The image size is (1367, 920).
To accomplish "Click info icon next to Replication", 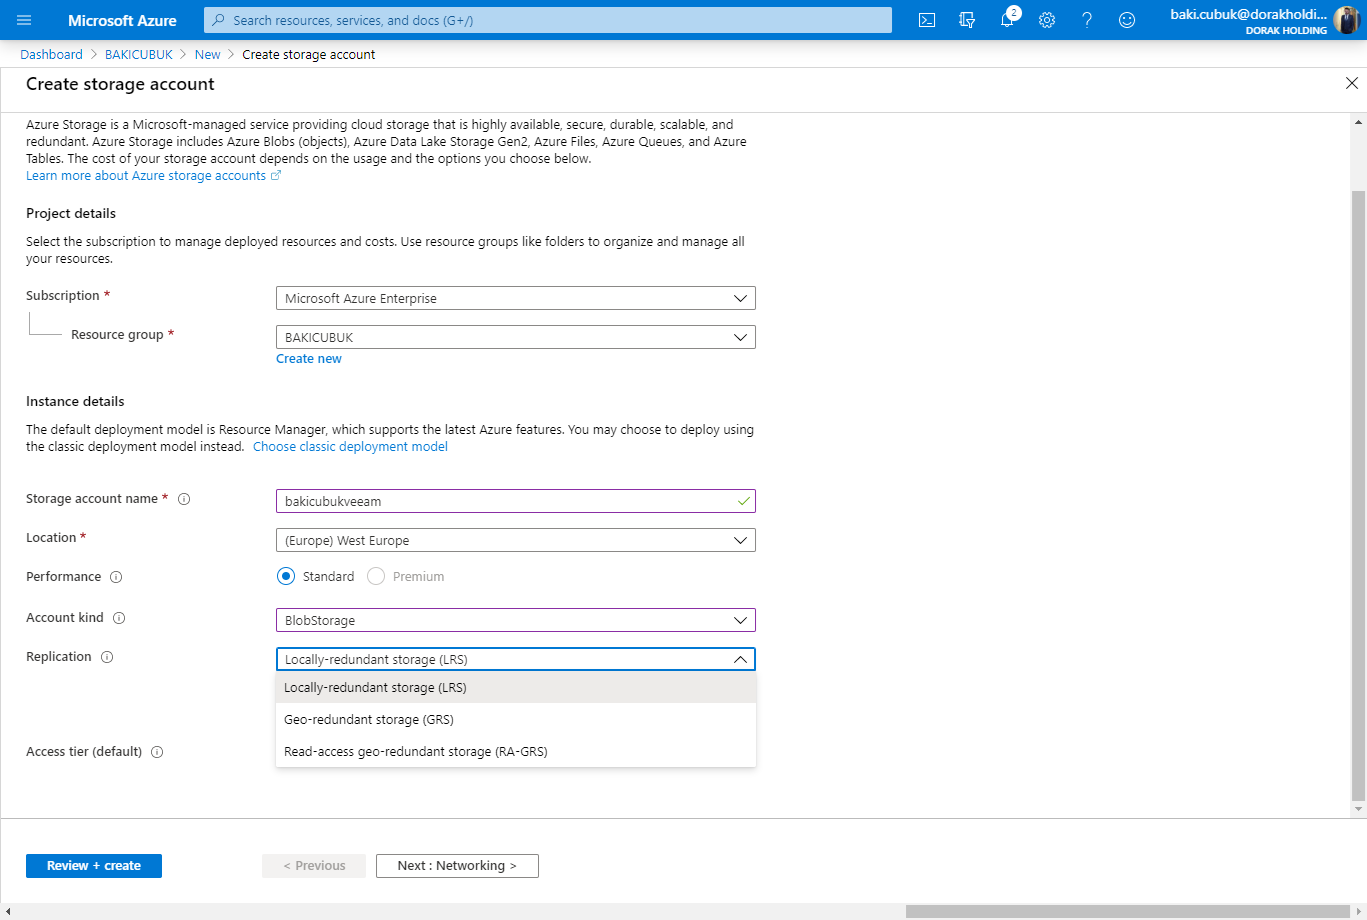I will pos(107,657).
